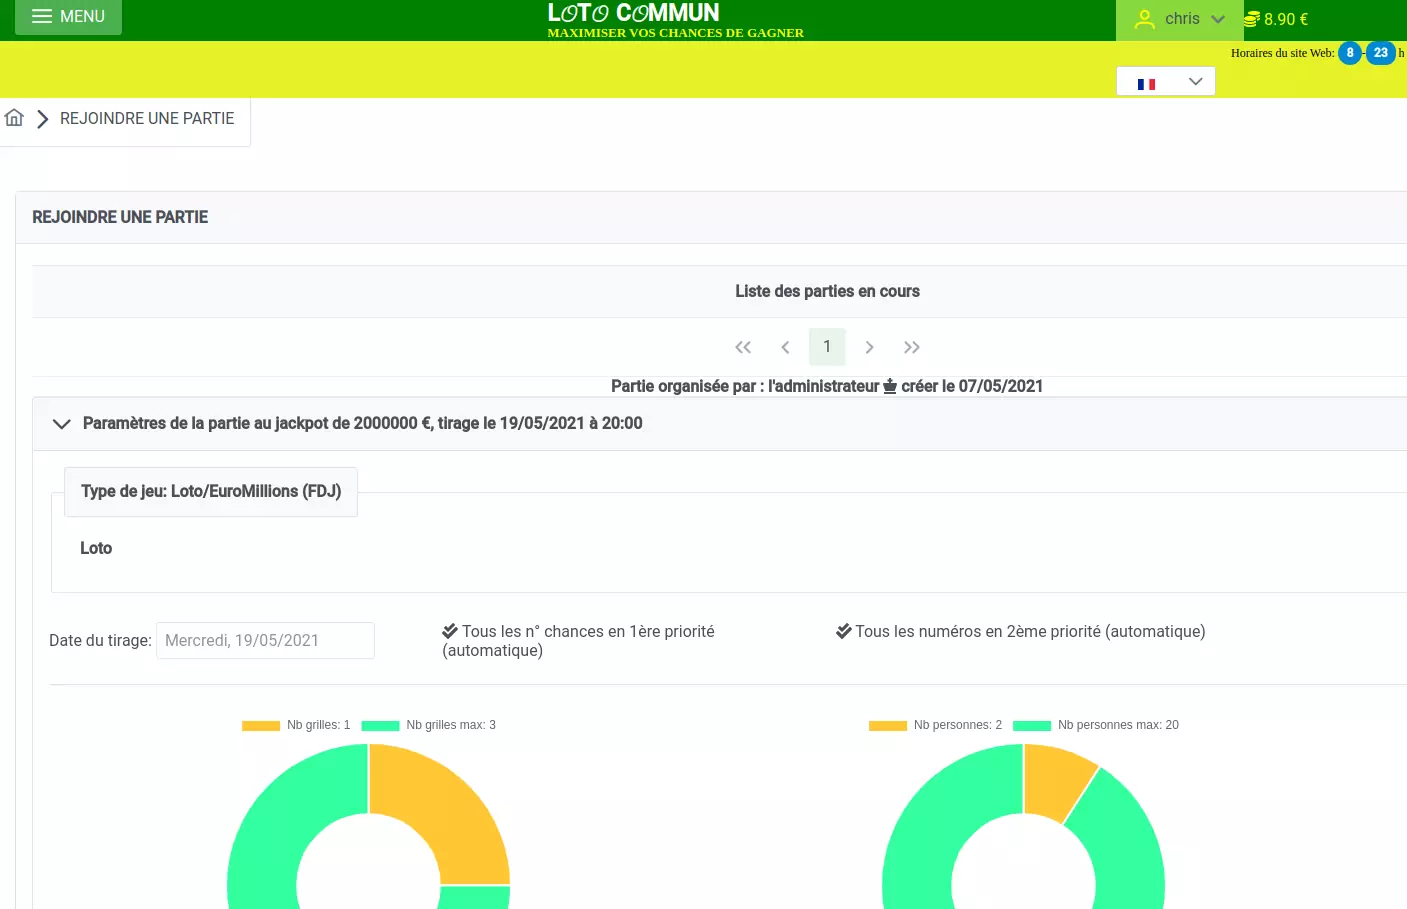Toggle the Nb grilles max: 3 legend entry
Image resolution: width=1407 pixels, height=909 pixels.
[x=428, y=725]
